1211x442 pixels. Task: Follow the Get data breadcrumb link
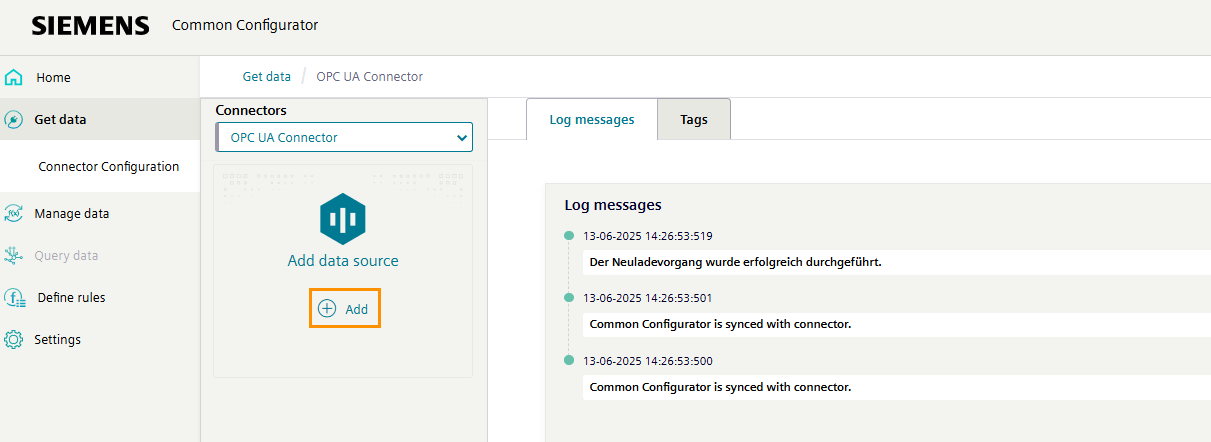[267, 76]
